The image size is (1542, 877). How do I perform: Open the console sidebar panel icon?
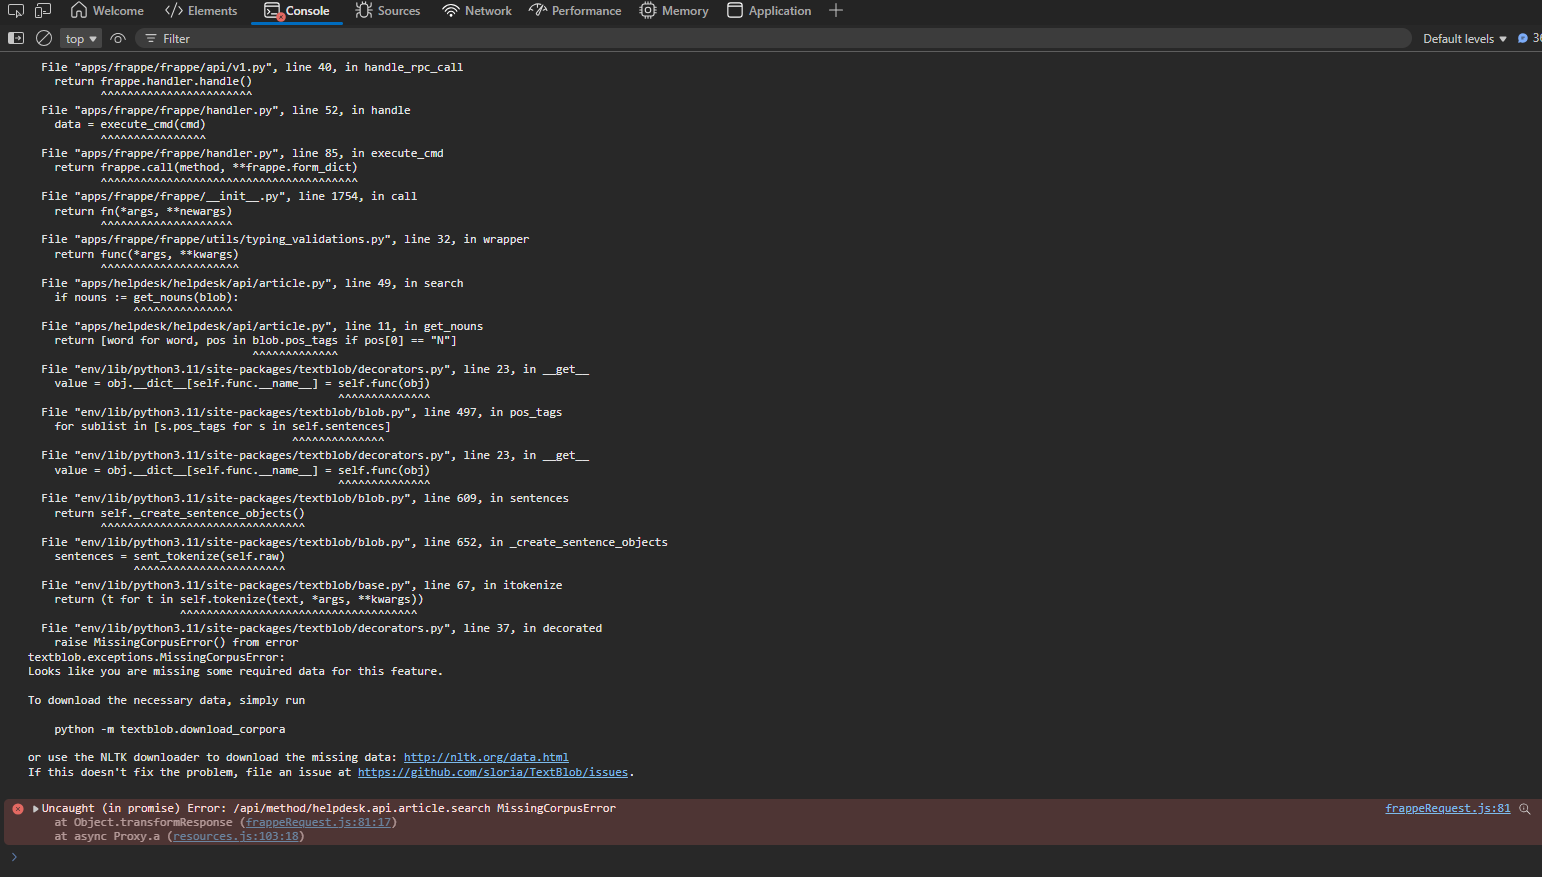click(x=16, y=37)
